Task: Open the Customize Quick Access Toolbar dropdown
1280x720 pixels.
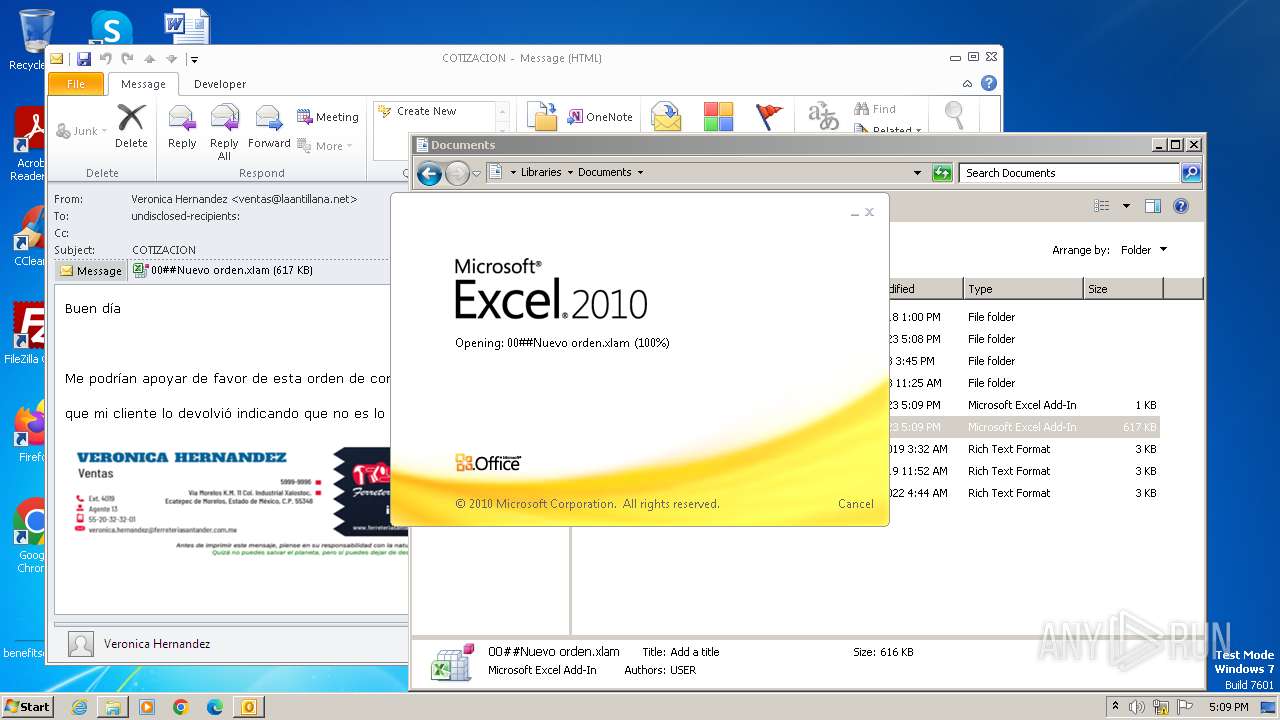Action: point(194,59)
